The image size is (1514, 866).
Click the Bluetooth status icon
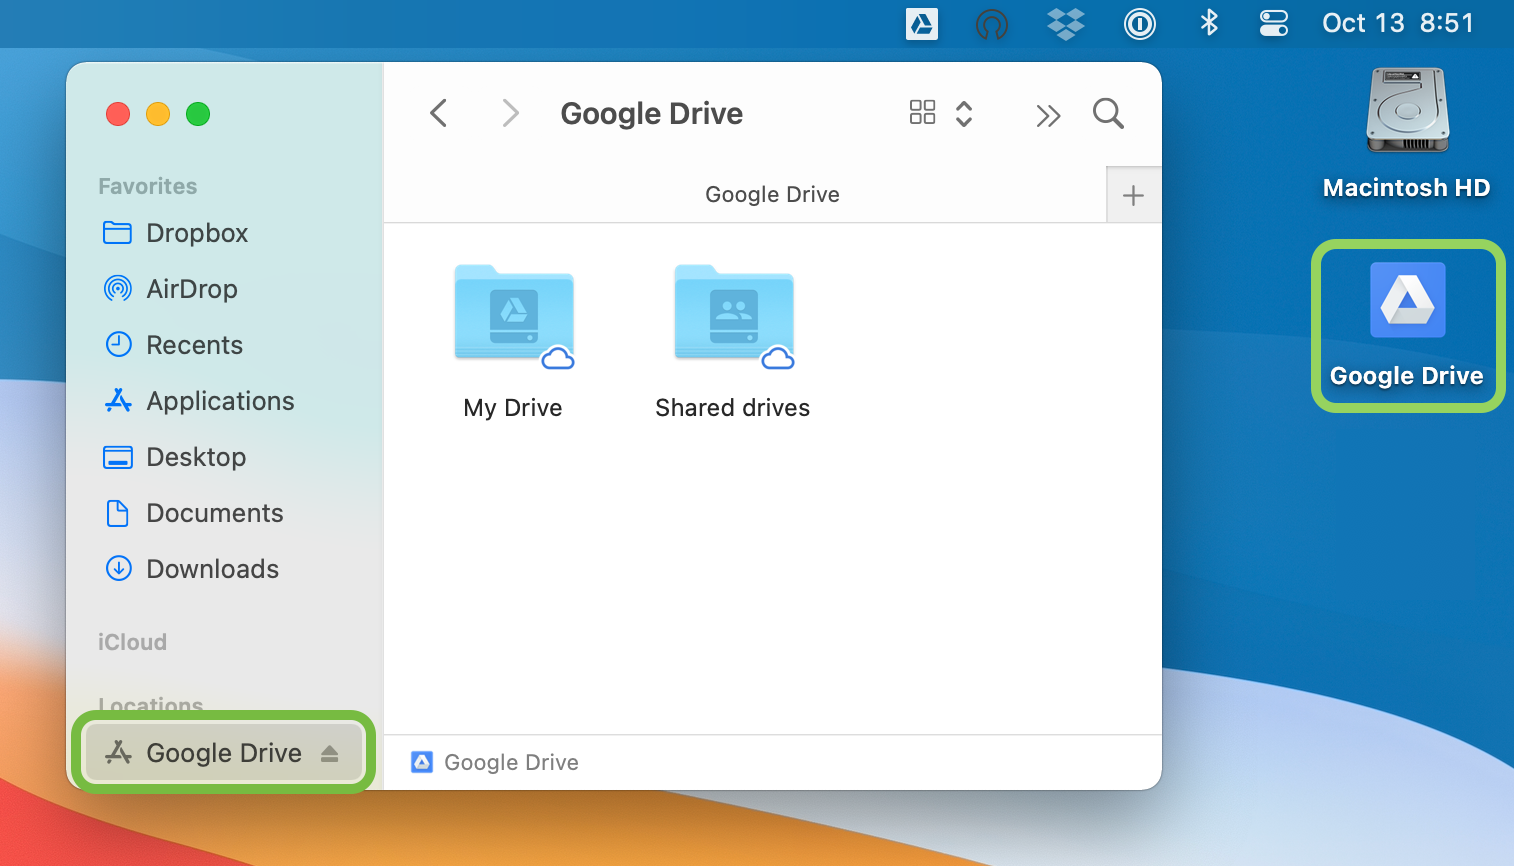pyautogui.click(x=1209, y=22)
